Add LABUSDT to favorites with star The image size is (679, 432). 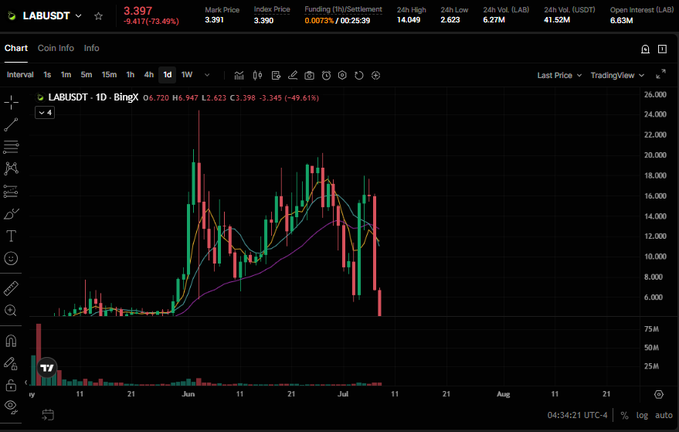point(99,16)
